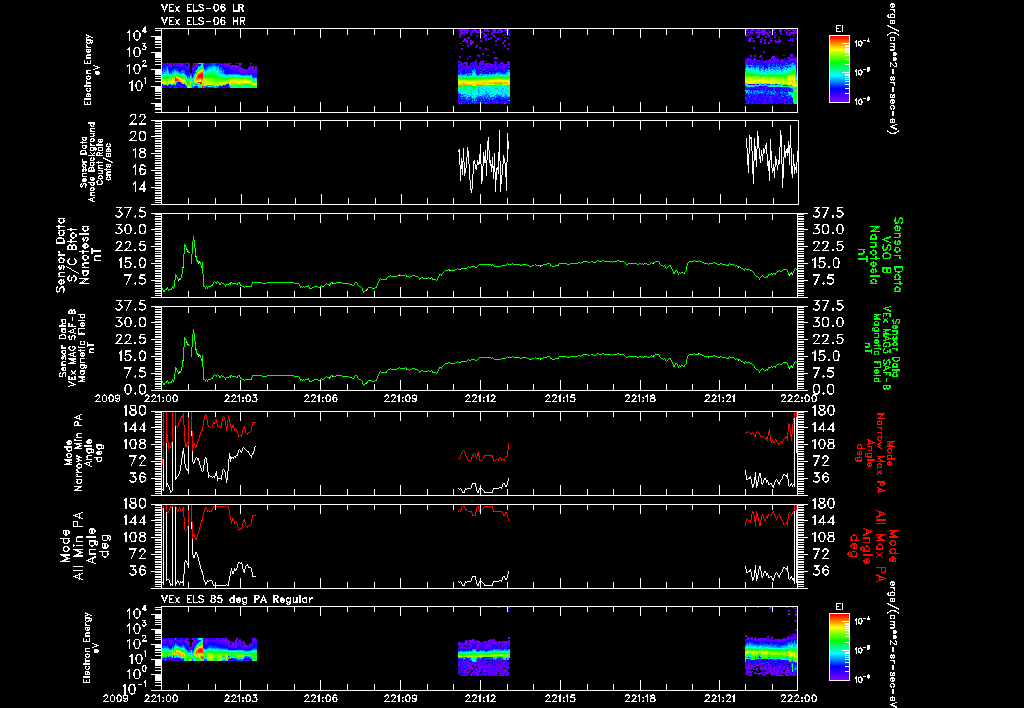Click the count rate trace near 221:12
Image resolution: width=1024 pixels, height=708 pixels.
(x=484, y=161)
